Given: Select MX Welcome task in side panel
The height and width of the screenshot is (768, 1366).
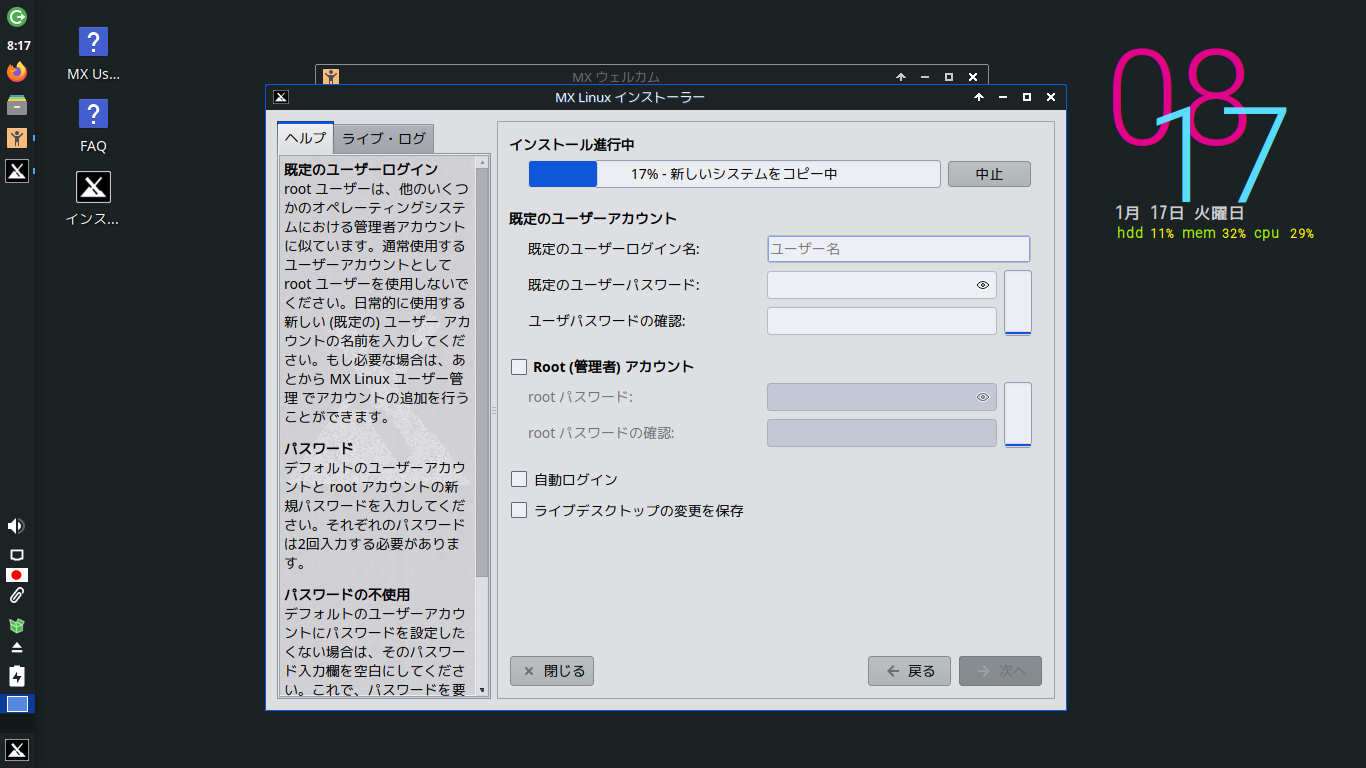Looking at the screenshot, I should coord(17,138).
